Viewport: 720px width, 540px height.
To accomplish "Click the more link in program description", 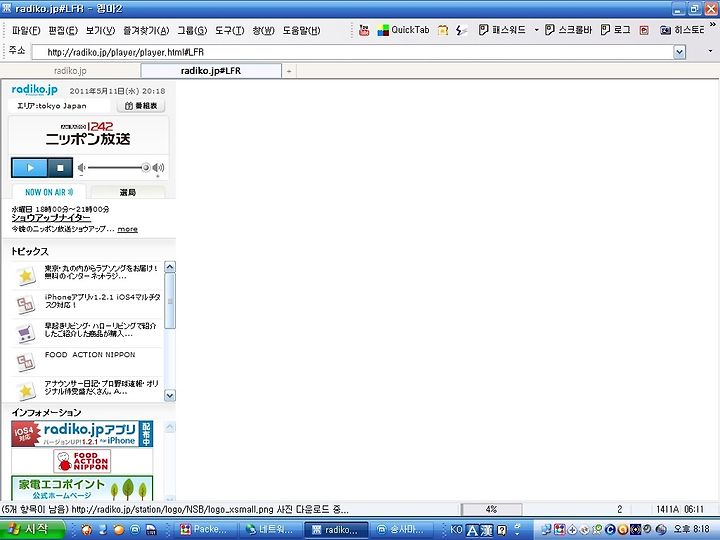I will coord(128,229).
